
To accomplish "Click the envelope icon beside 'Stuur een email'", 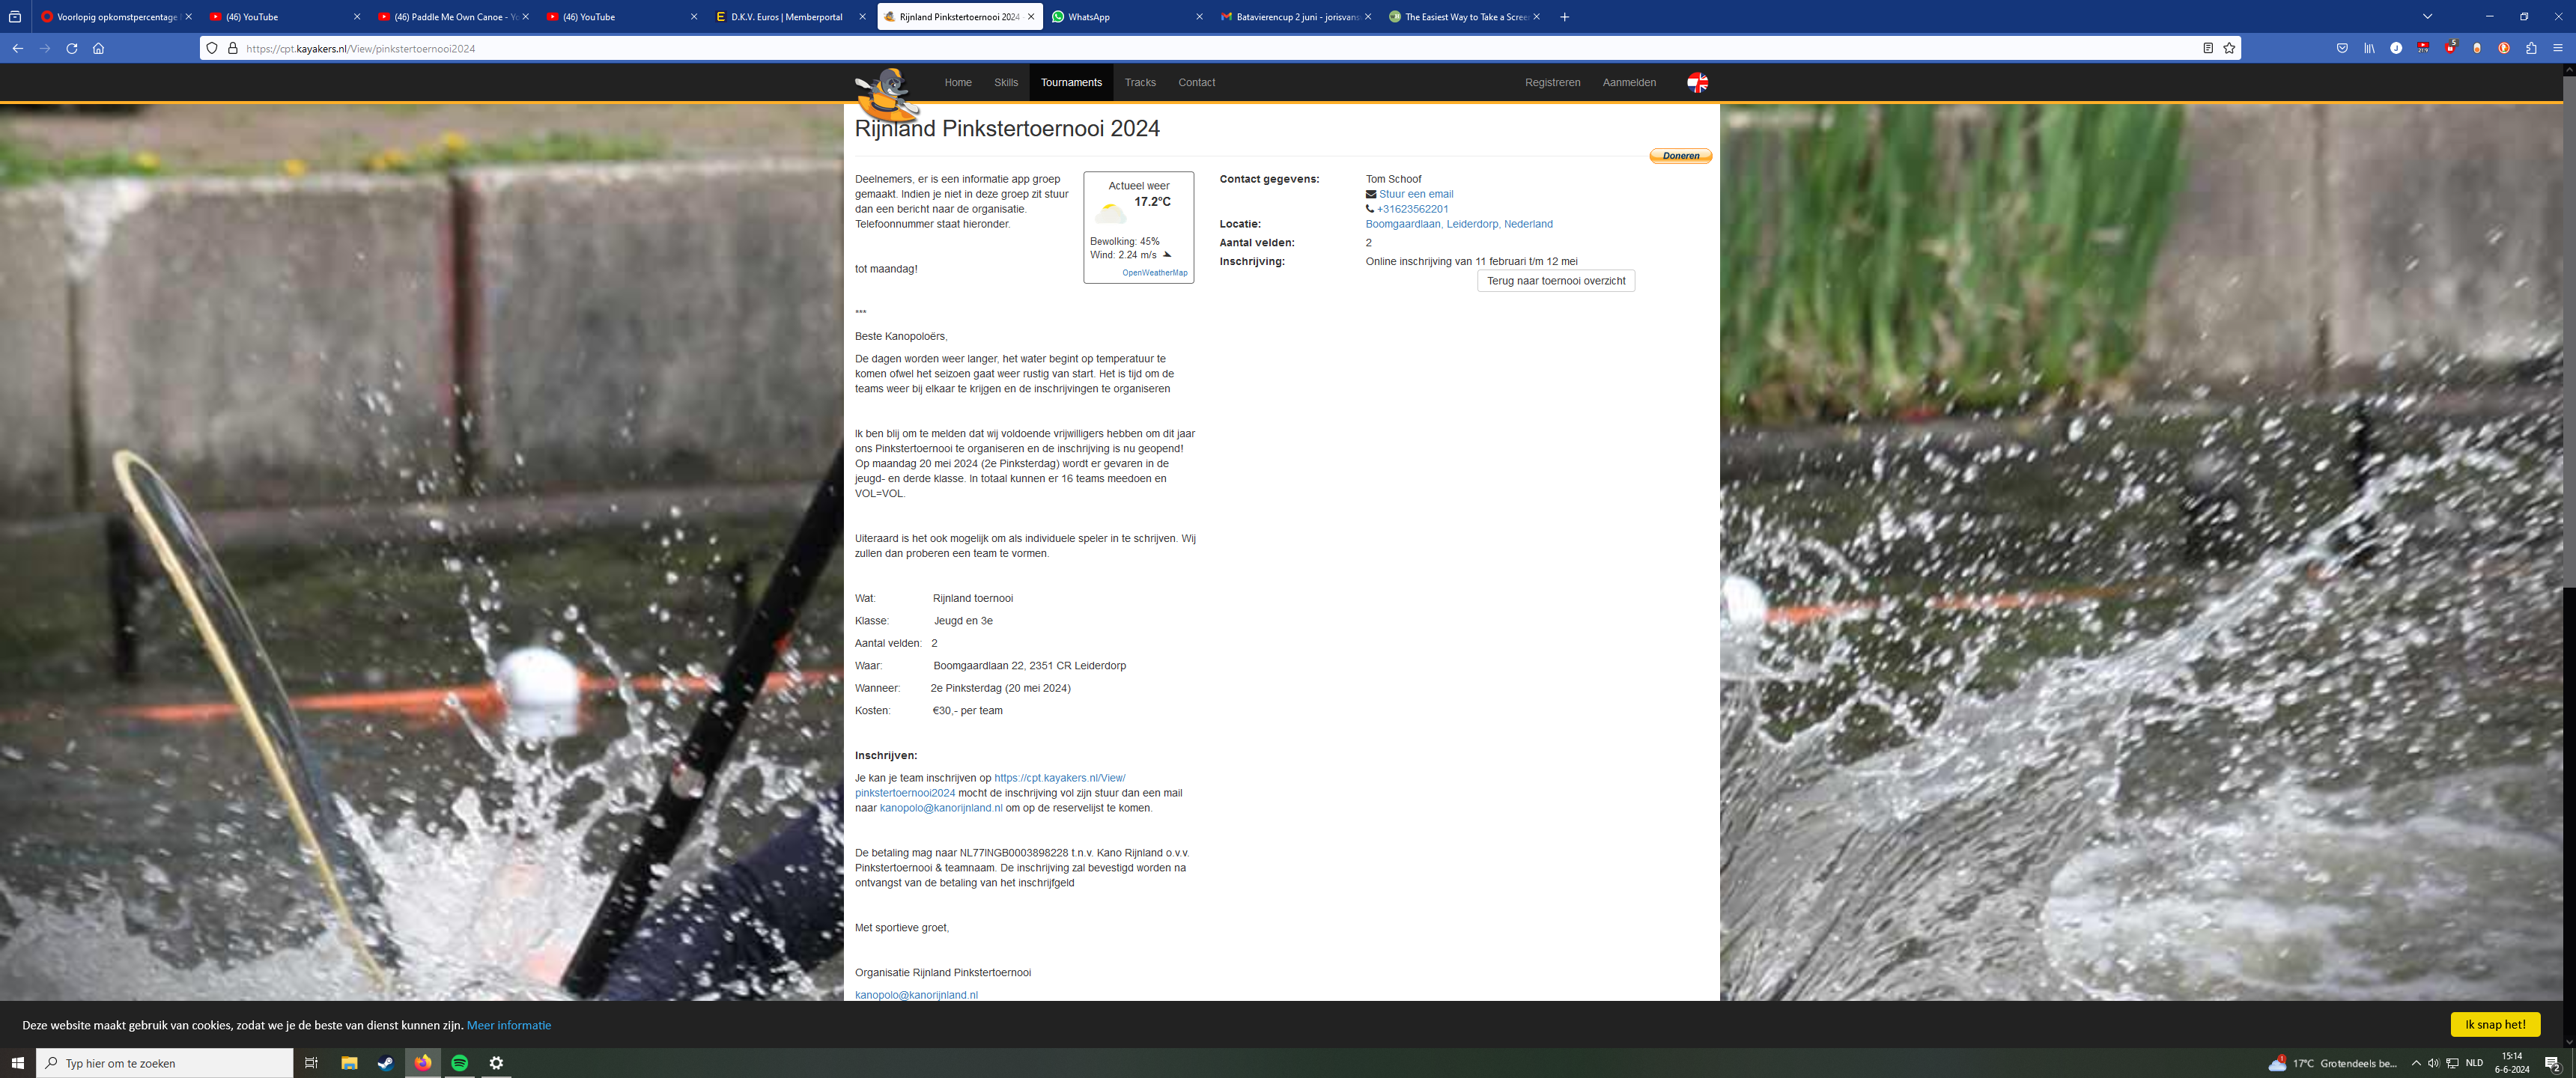I will (x=1371, y=195).
